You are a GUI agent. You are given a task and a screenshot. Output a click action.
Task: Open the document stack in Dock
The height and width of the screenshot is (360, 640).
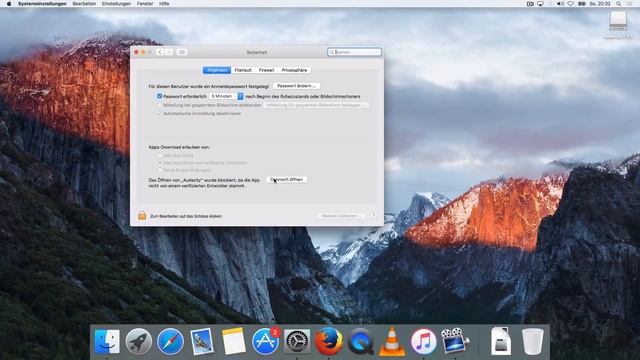(501, 341)
